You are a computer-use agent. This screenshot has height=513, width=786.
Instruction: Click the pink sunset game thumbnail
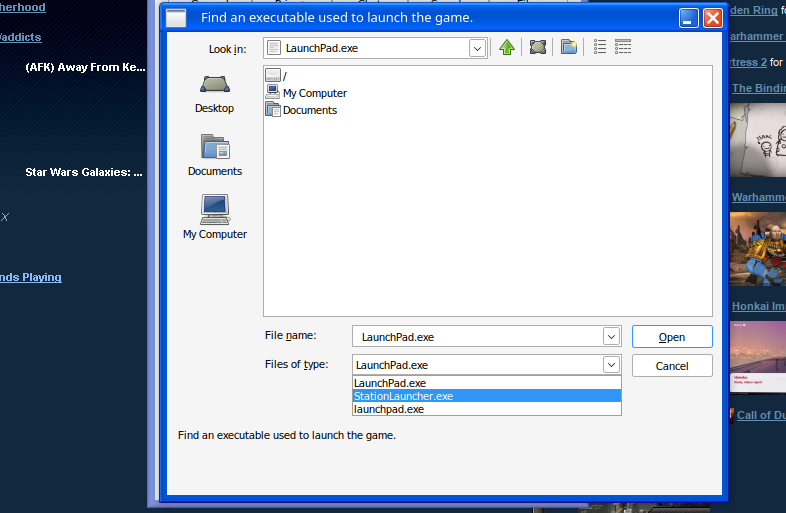(x=758, y=358)
